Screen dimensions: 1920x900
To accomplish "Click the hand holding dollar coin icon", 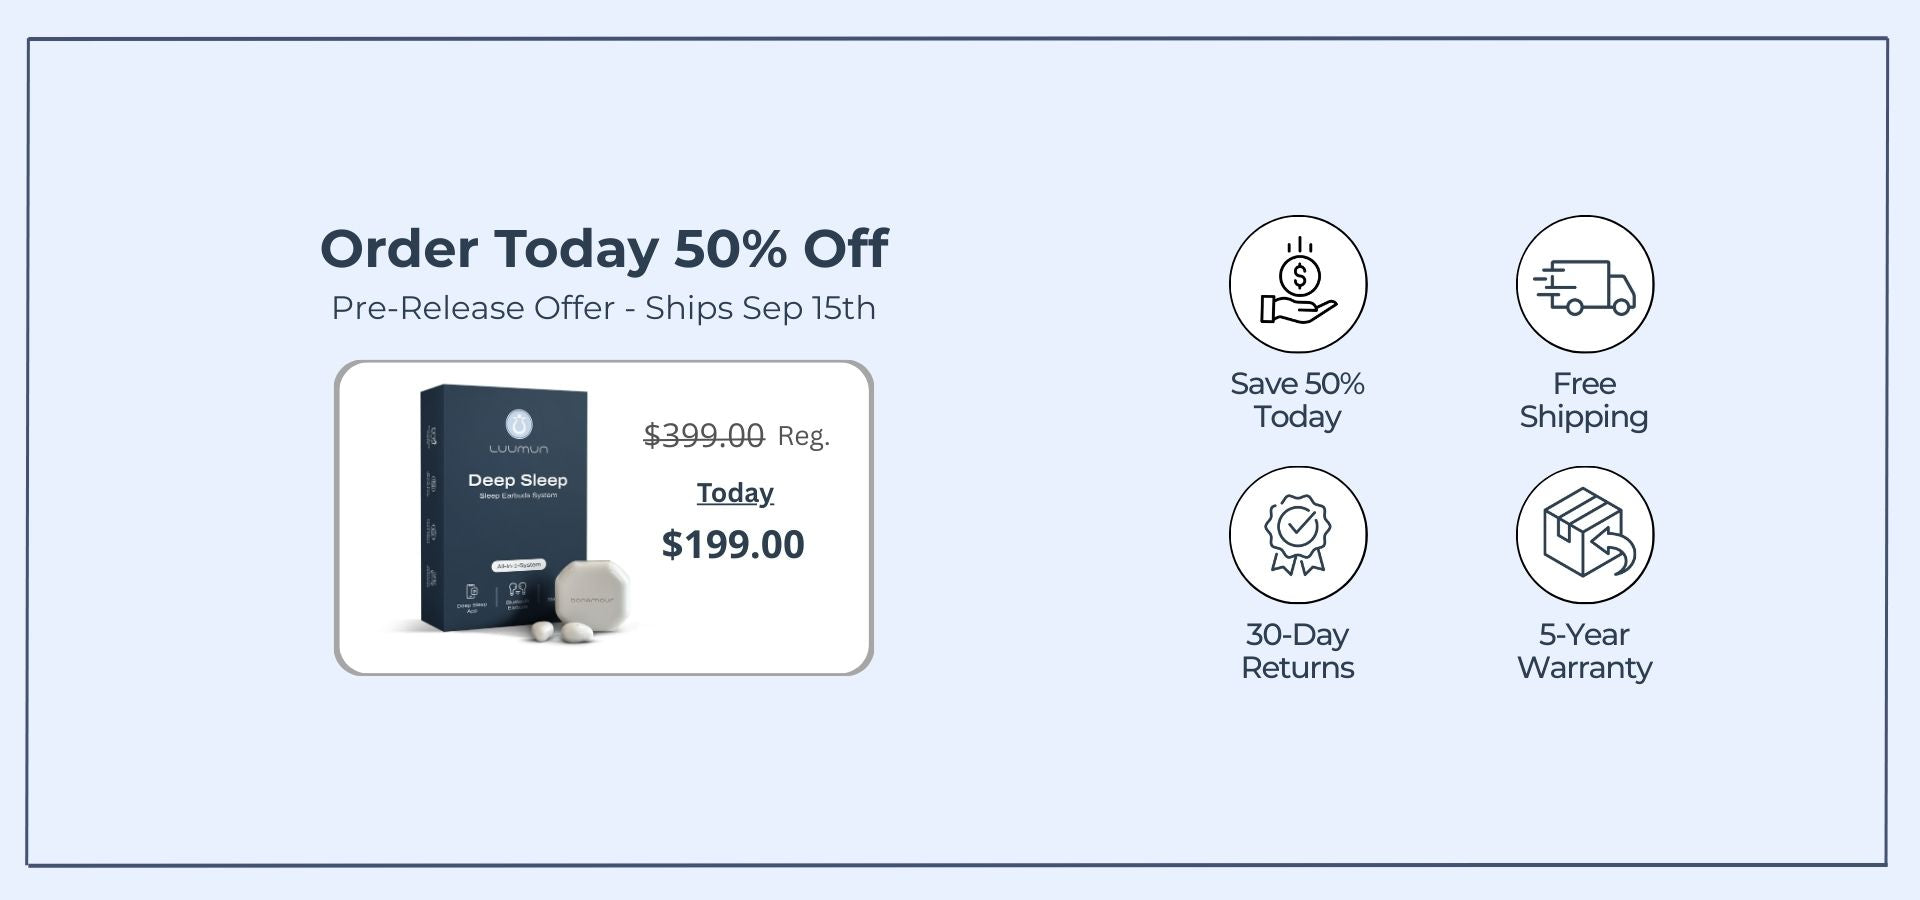I will [1298, 284].
